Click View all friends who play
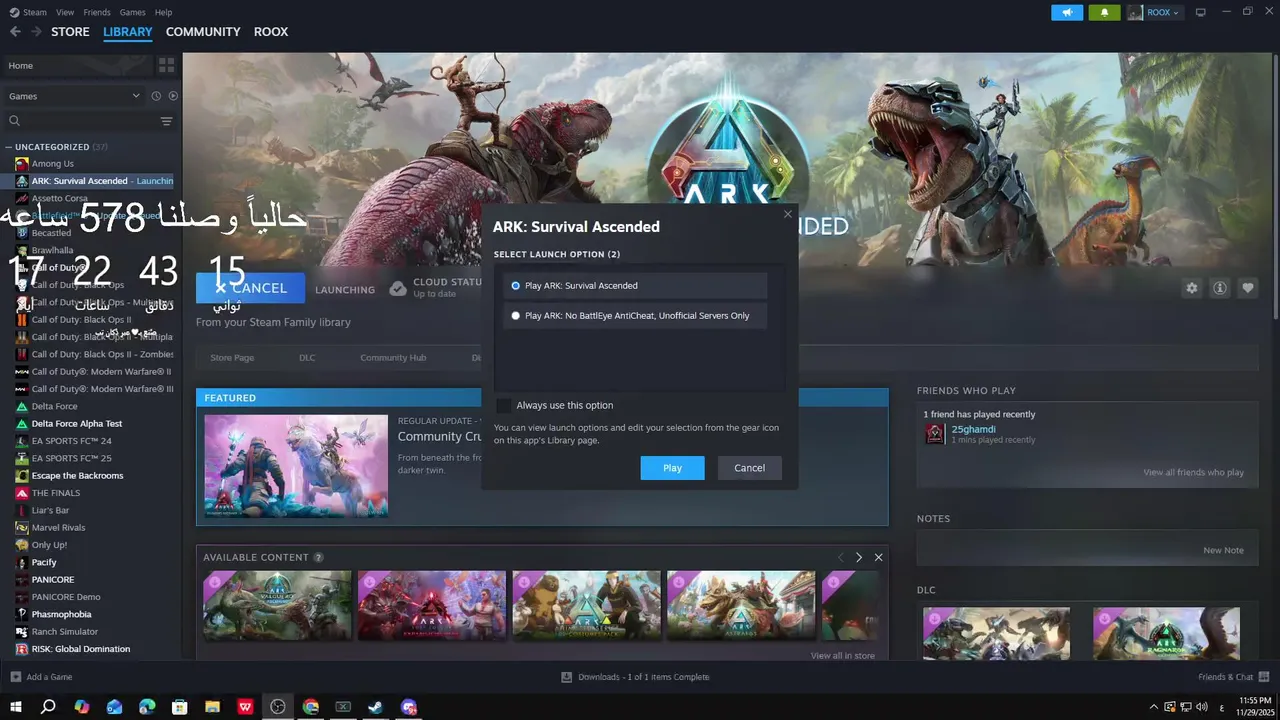 [1193, 472]
